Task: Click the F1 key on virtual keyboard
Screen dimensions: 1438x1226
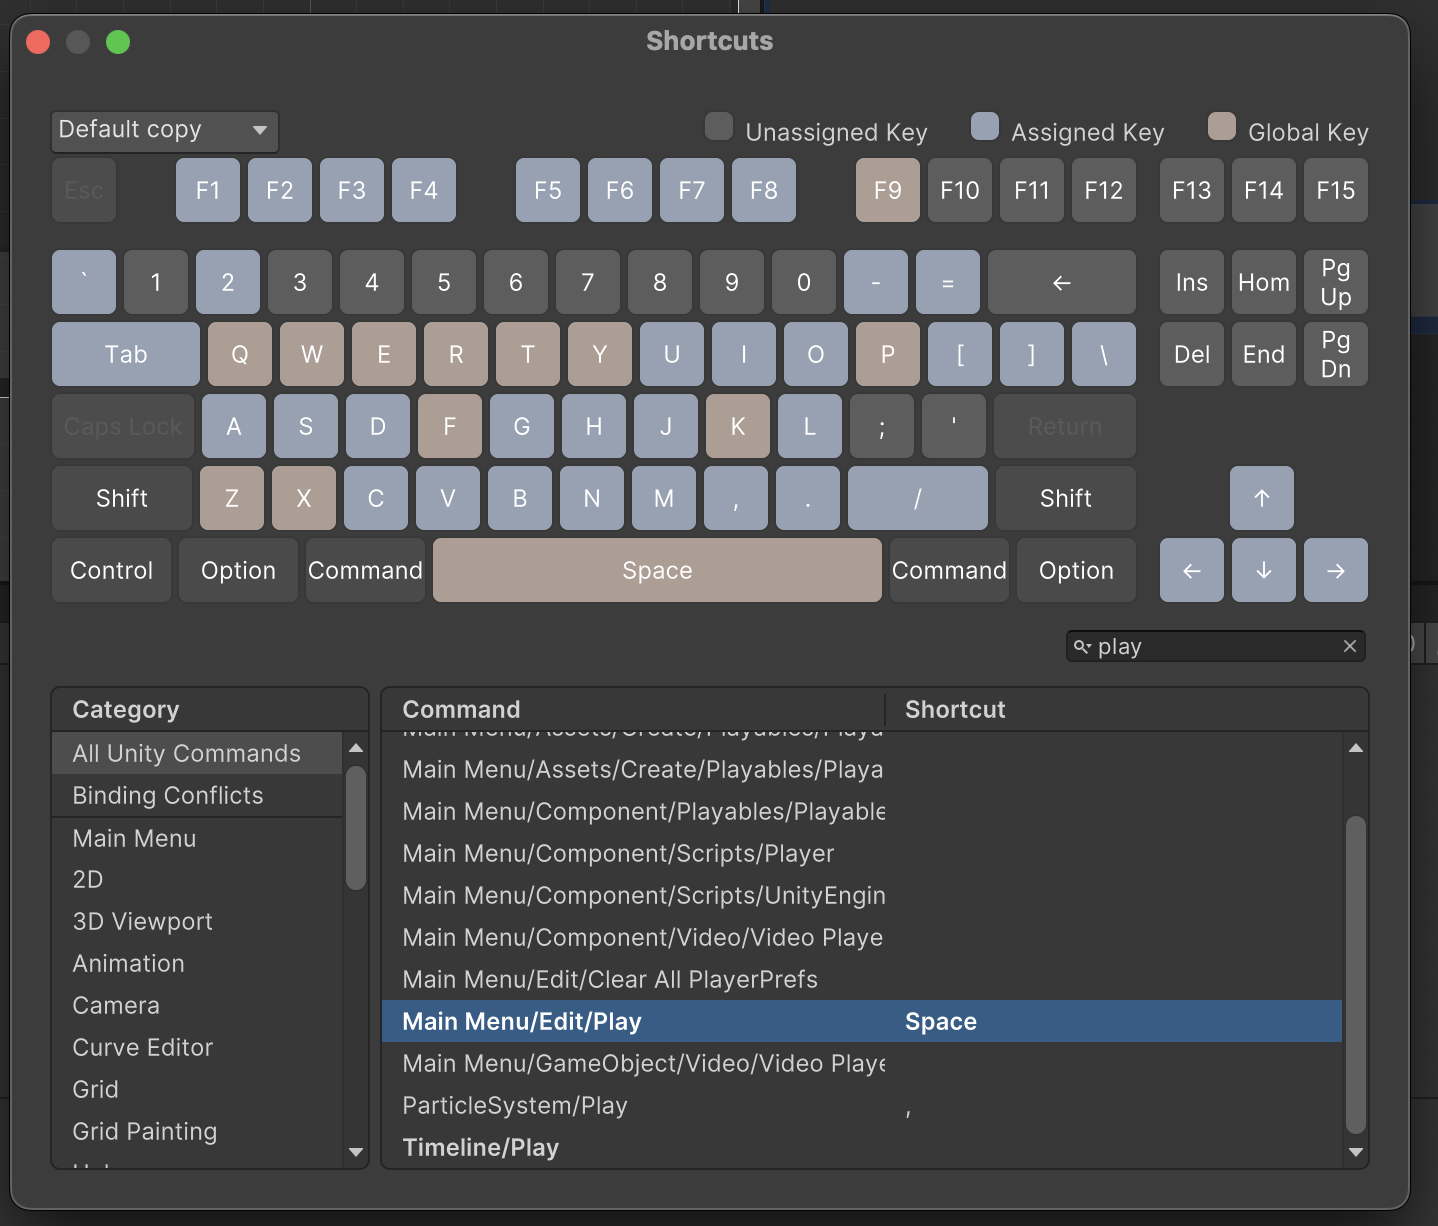Action: click(208, 190)
